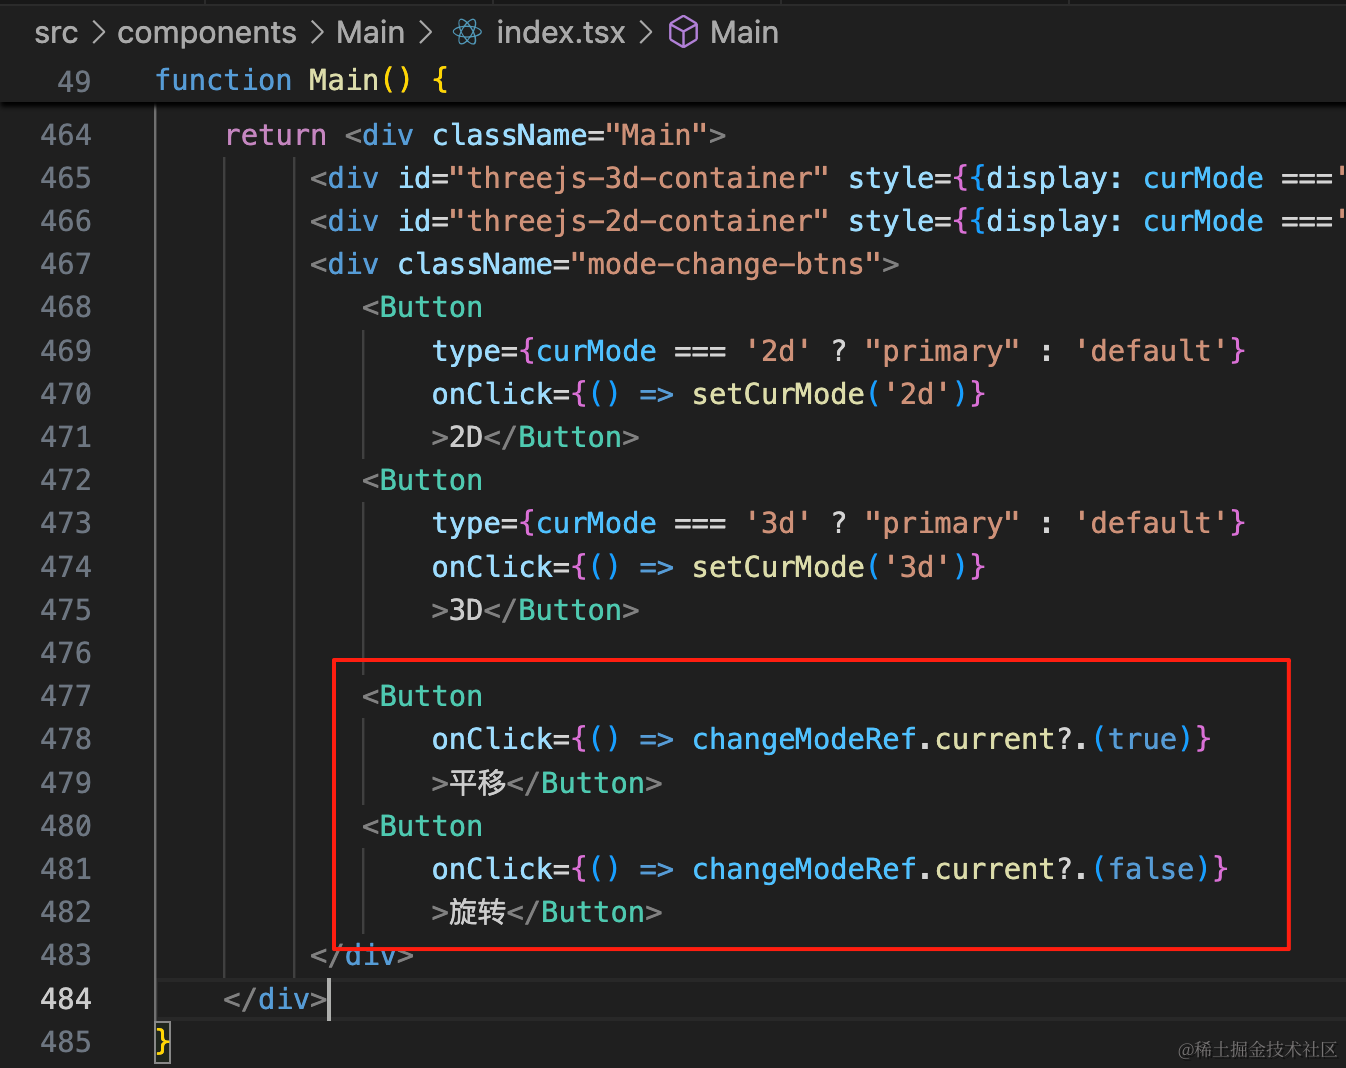Click setCurMode('2d') call

pyautogui.click(x=830, y=394)
